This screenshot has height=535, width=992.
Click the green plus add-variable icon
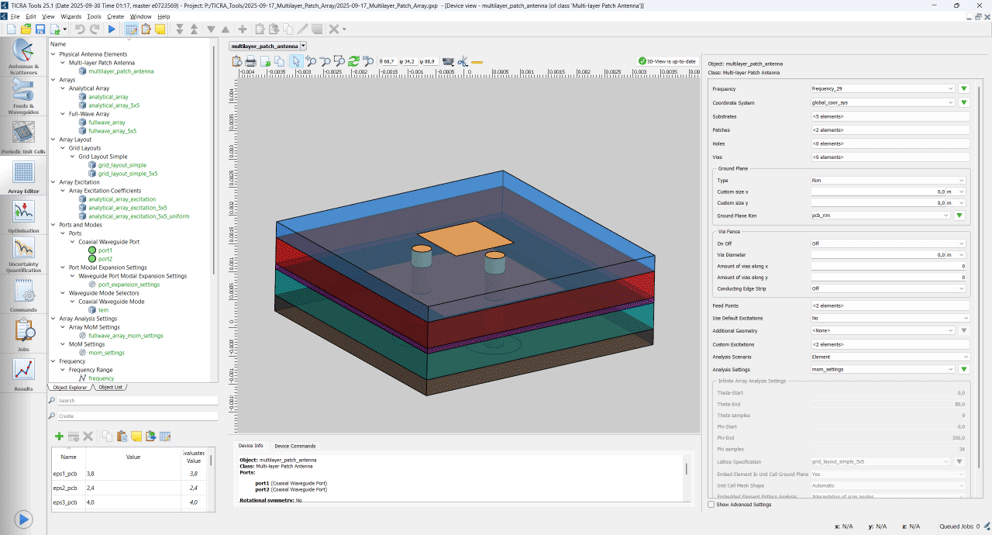tap(59, 436)
